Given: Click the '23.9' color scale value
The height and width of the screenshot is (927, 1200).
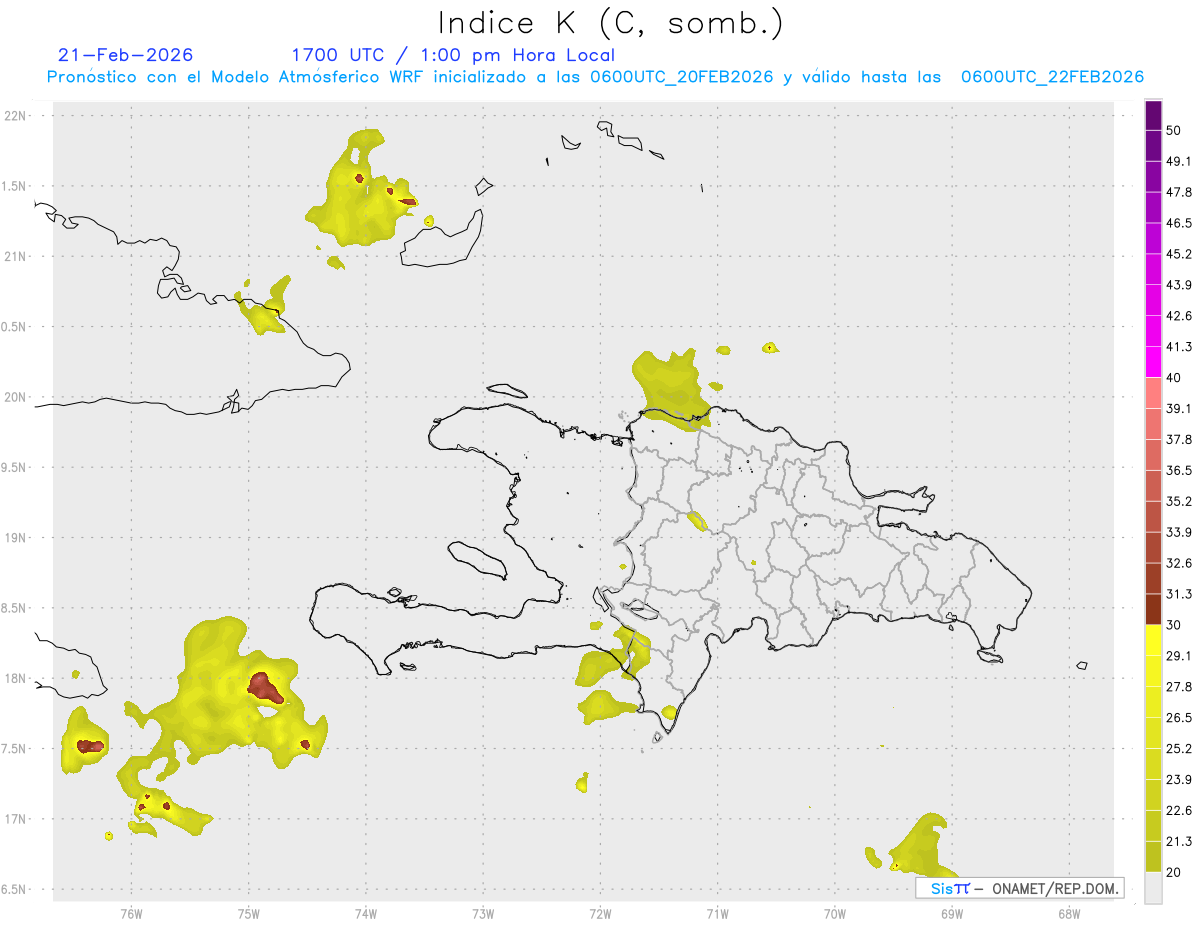Looking at the screenshot, I should pos(1178,780).
